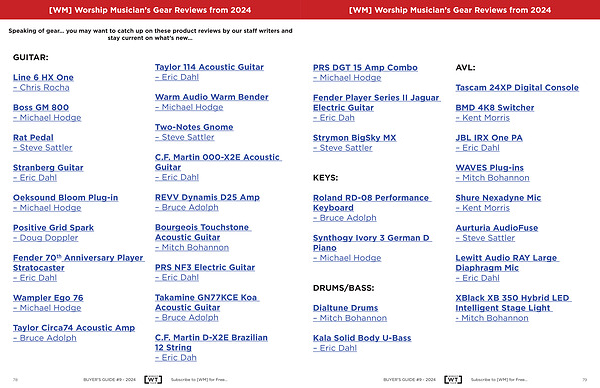Screen dimensions: 600x388
Task: Select the Taylor 114 Acoustic Guitar review
Action: tap(209, 67)
